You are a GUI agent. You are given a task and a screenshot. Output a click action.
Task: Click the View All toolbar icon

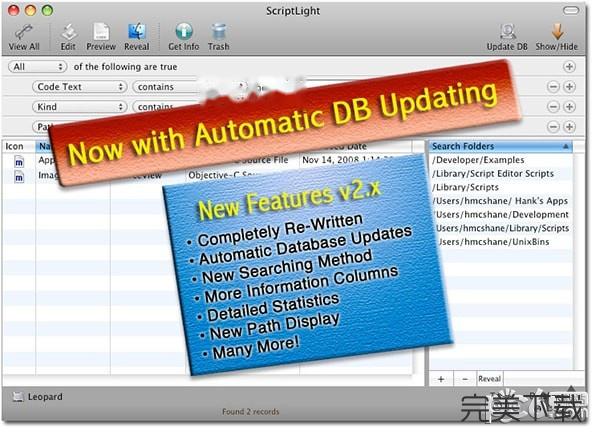tap(24, 37)
